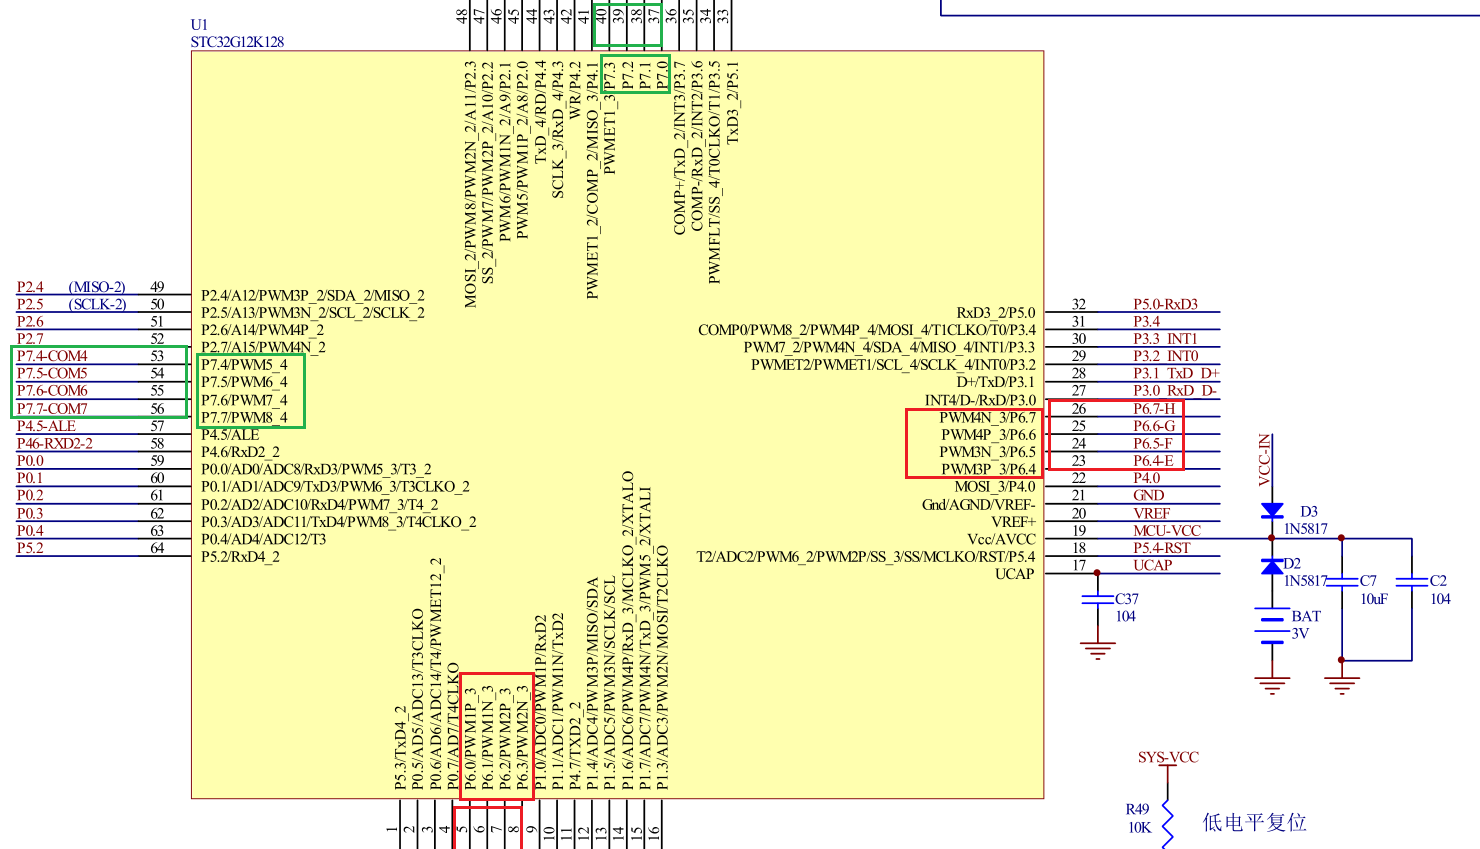This screenshot has height=849, width=1480.
Task: Select the P7.7-COM7 net label
Action: coord(52,408)
